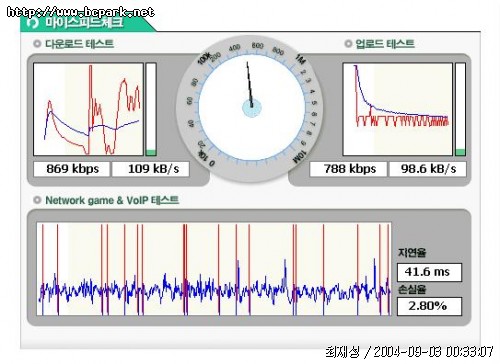Click the 98.6 kB/s upload value
Screen dimensions: 500x364
point(428,169)
